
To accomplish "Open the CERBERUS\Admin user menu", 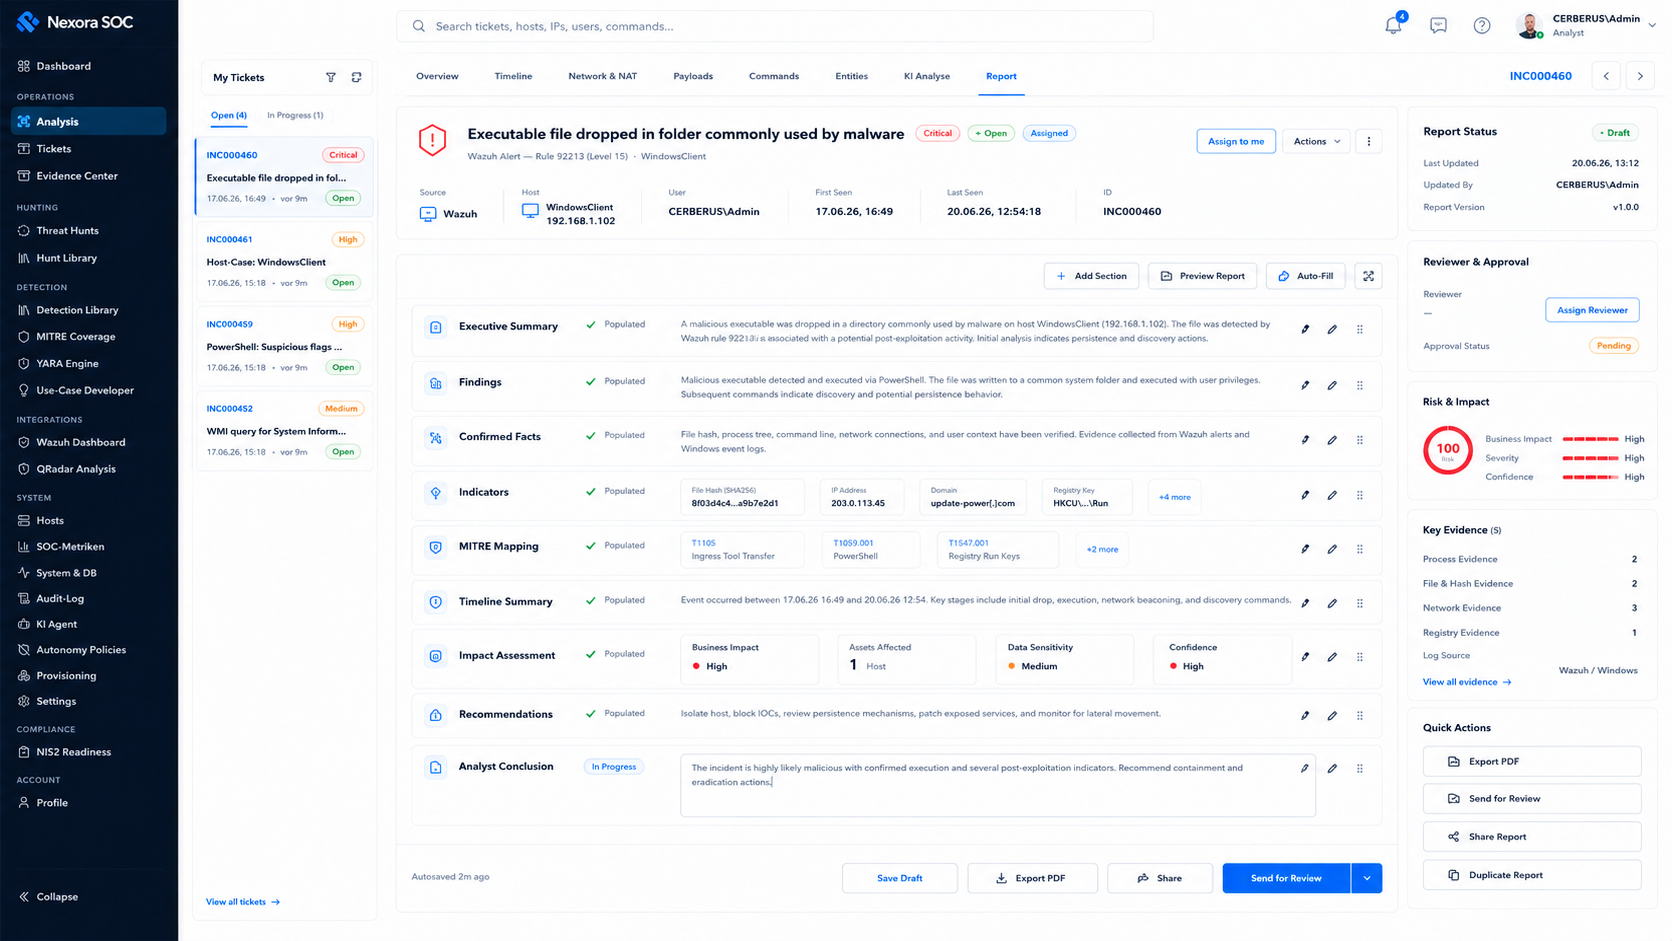I will pos(1587,26).
